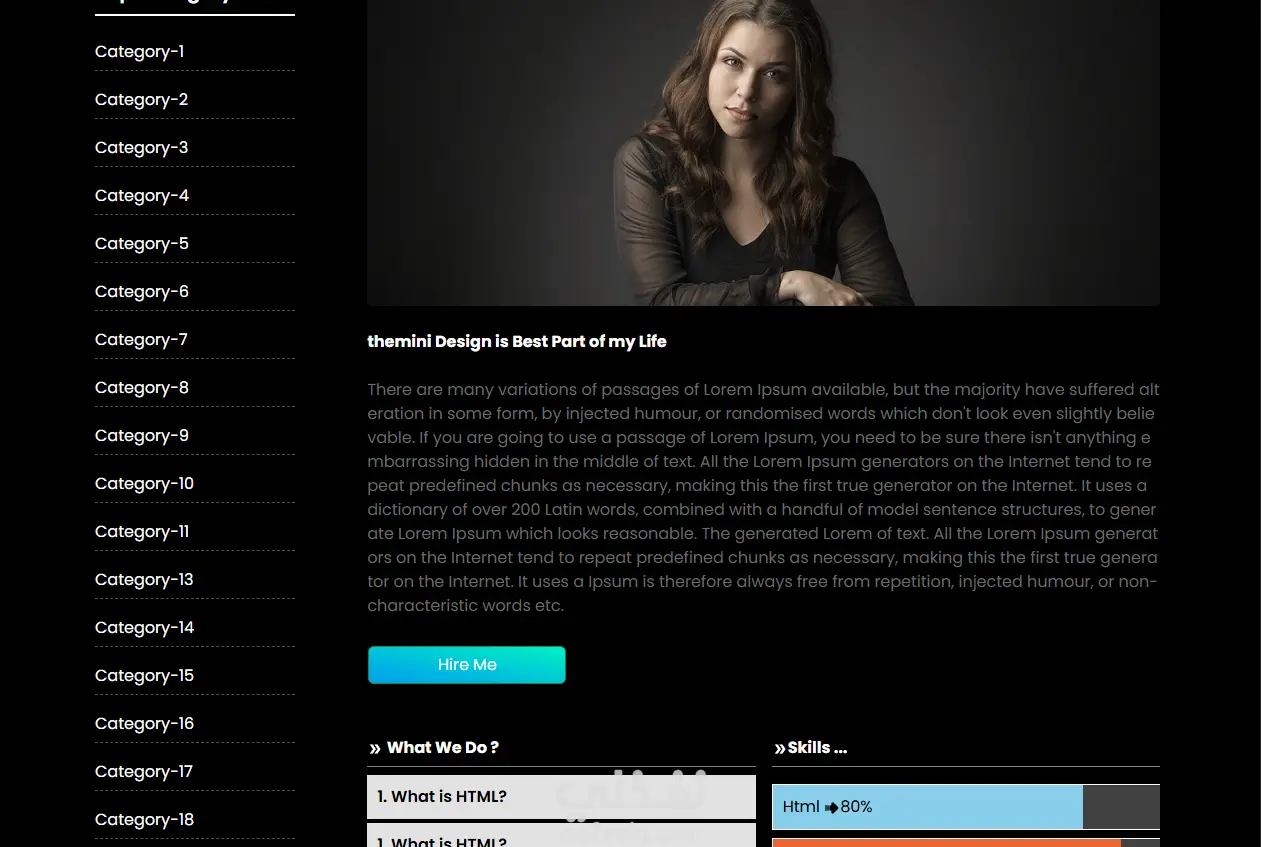Select Category-10 in the sidebar
The height and width of the screenshot is (847, 1261).
pos(144,484)
